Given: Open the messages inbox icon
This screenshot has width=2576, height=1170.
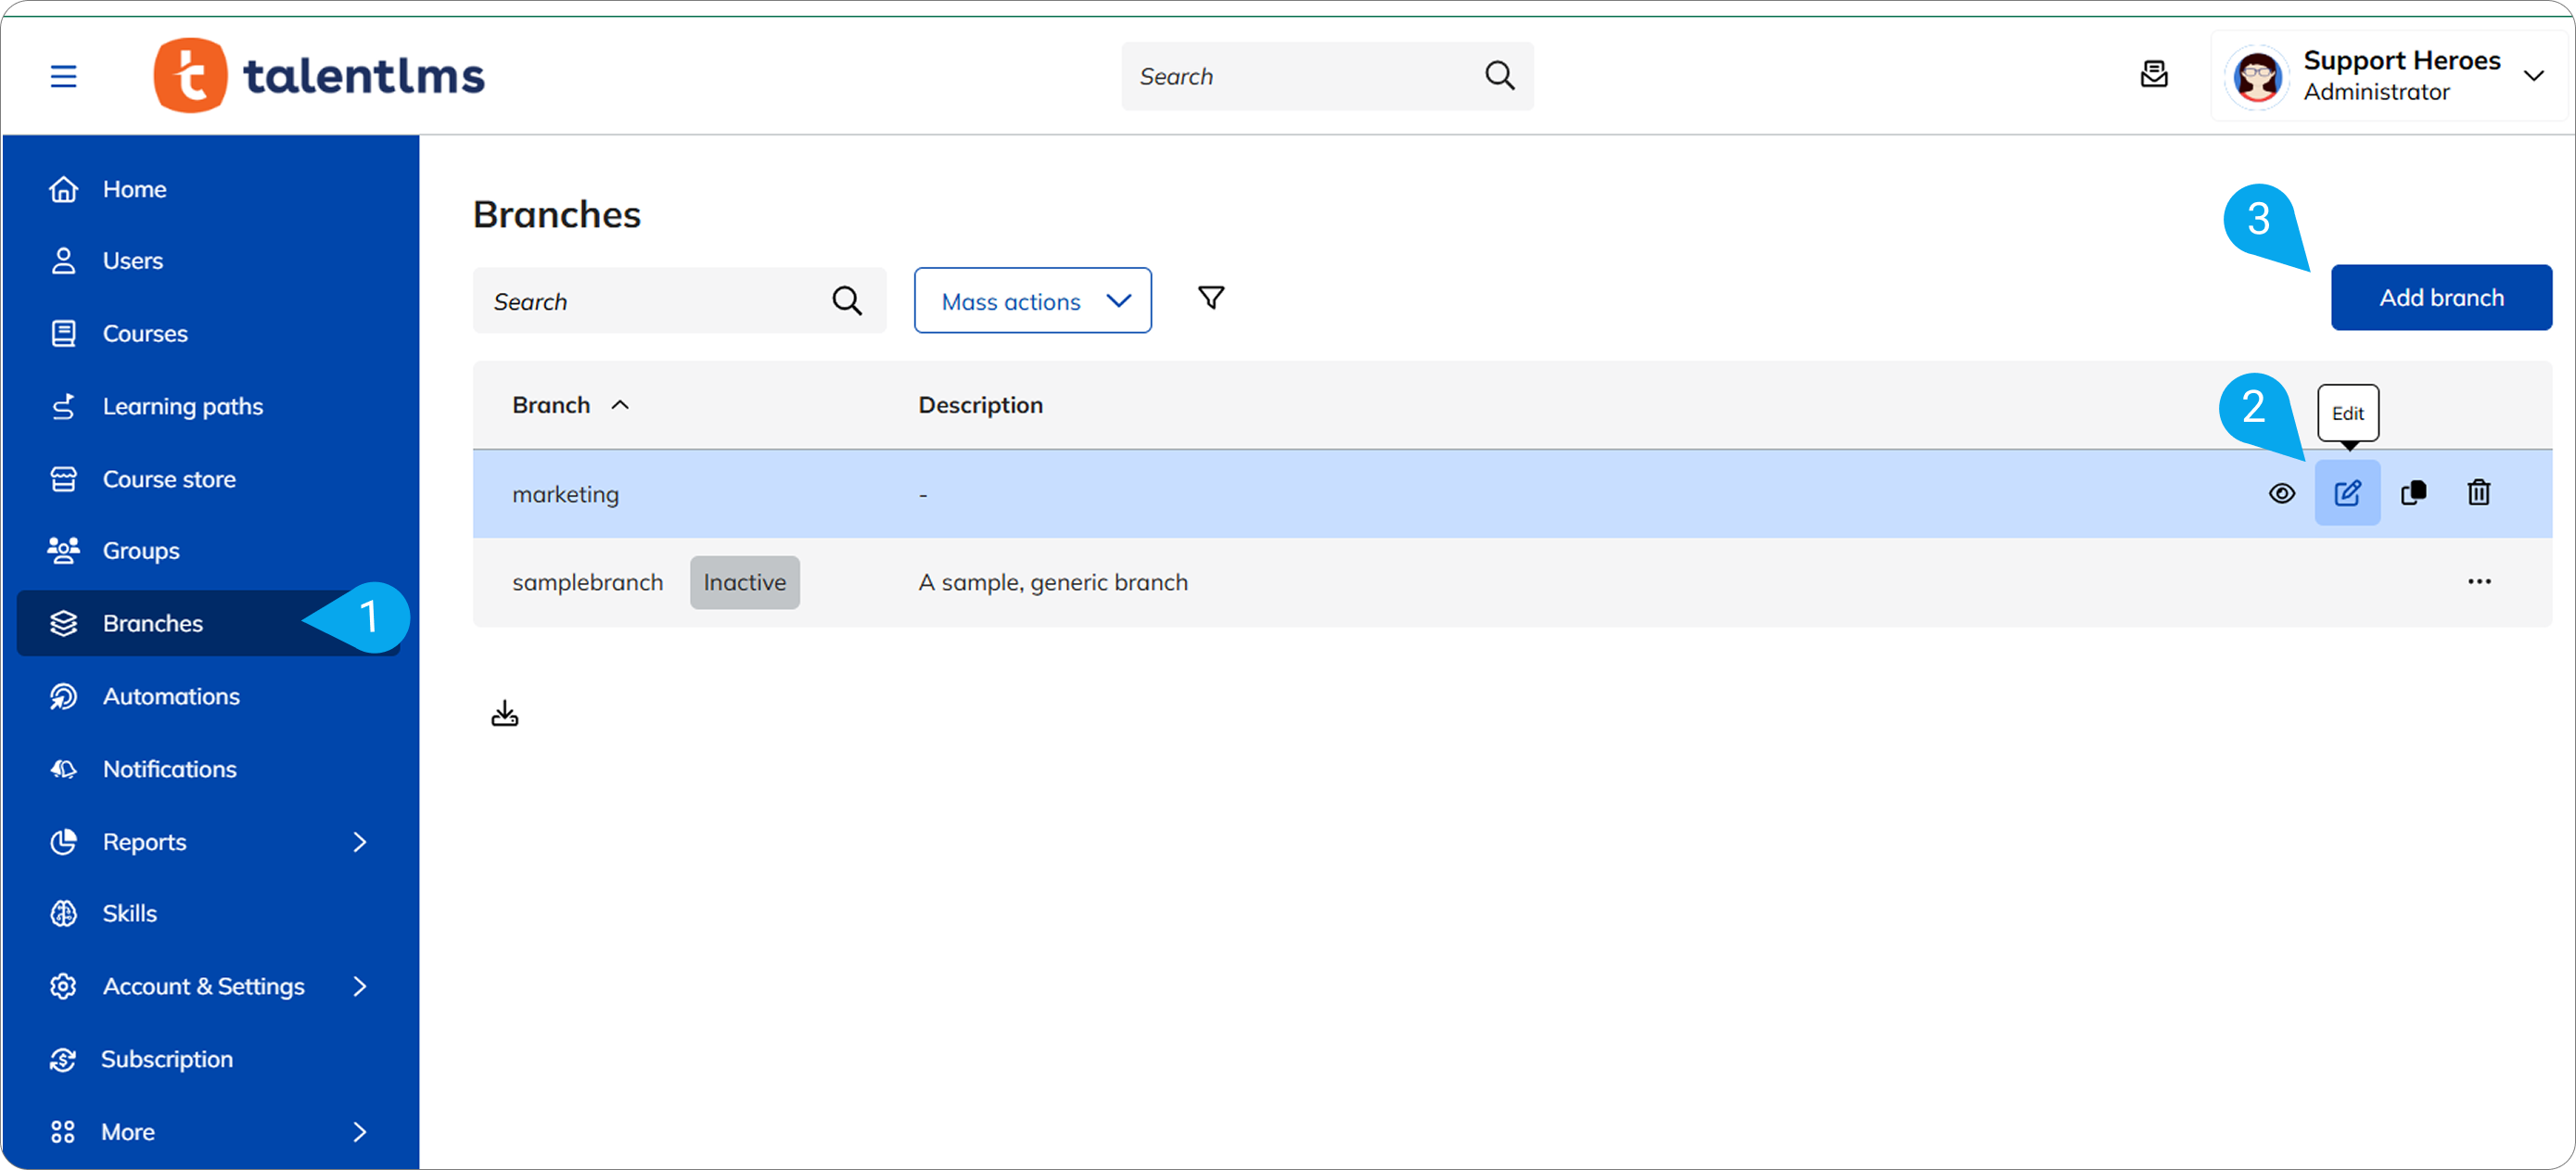Looking at the screenshot, I should [x=2153, y=75].
